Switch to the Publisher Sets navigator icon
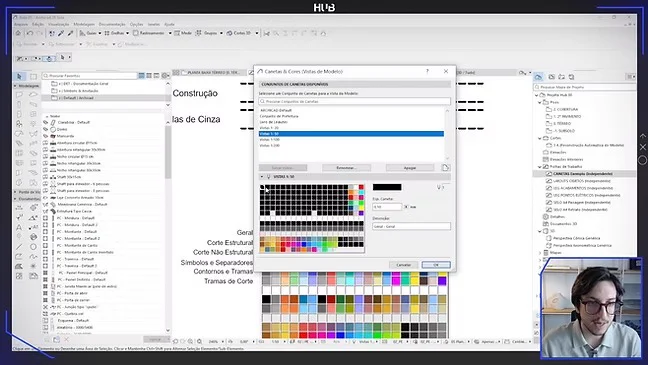 pyautogui.click(x=571, y=77)
